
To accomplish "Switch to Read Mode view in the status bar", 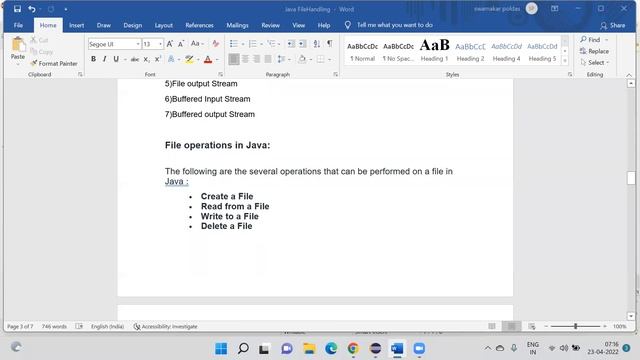I will pyautogui.click(x=492, y=326).
